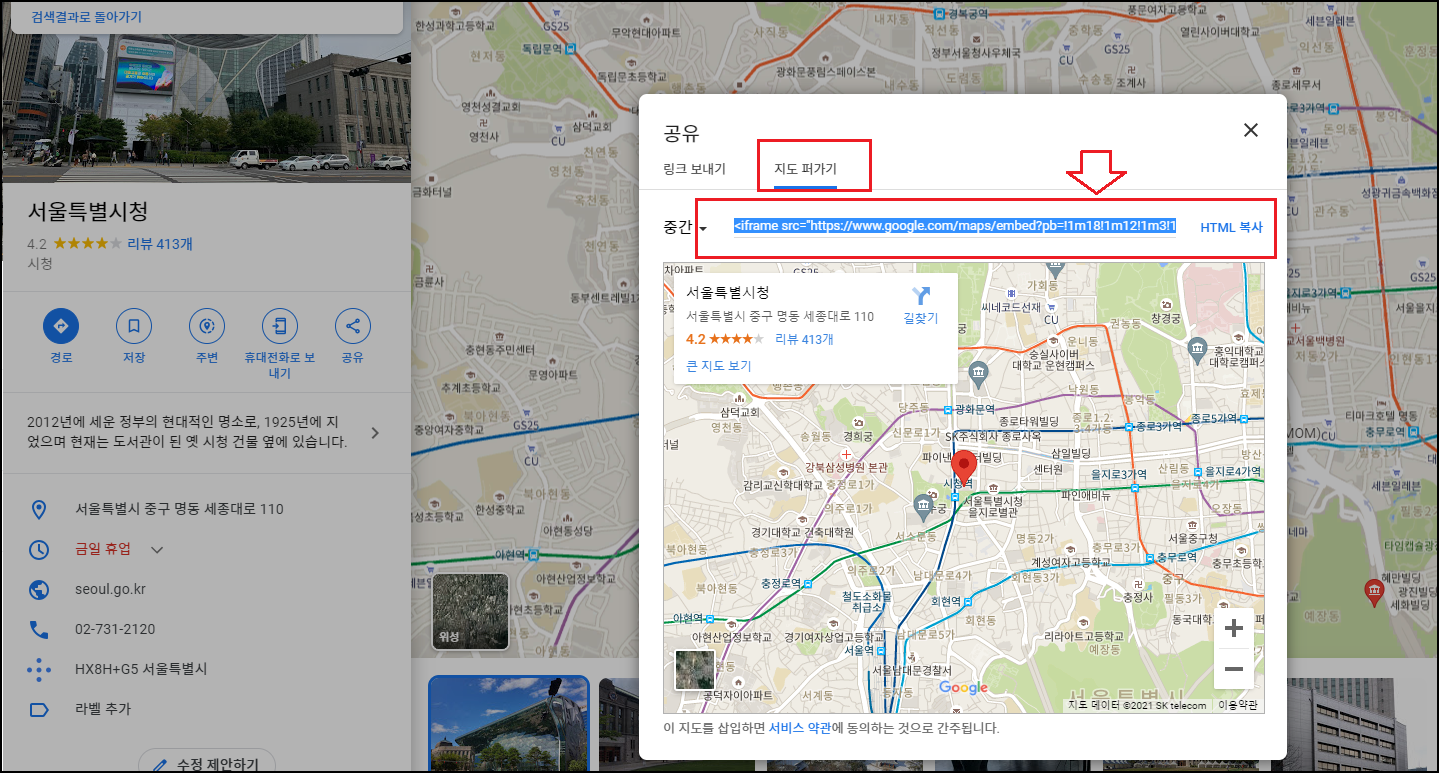Click the globe website icon
Viewport: 1439px width, 773px height.
point(39,589)
